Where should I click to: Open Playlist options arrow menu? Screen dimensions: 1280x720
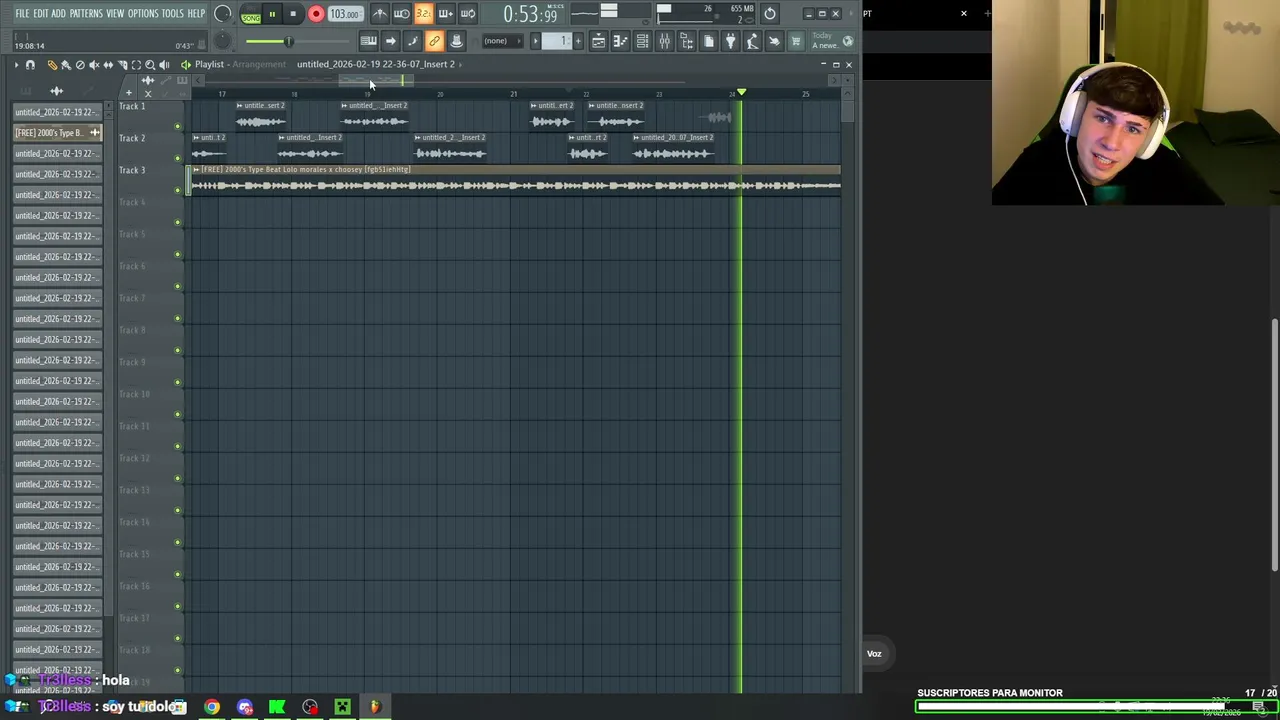click(x=16, y=64)
